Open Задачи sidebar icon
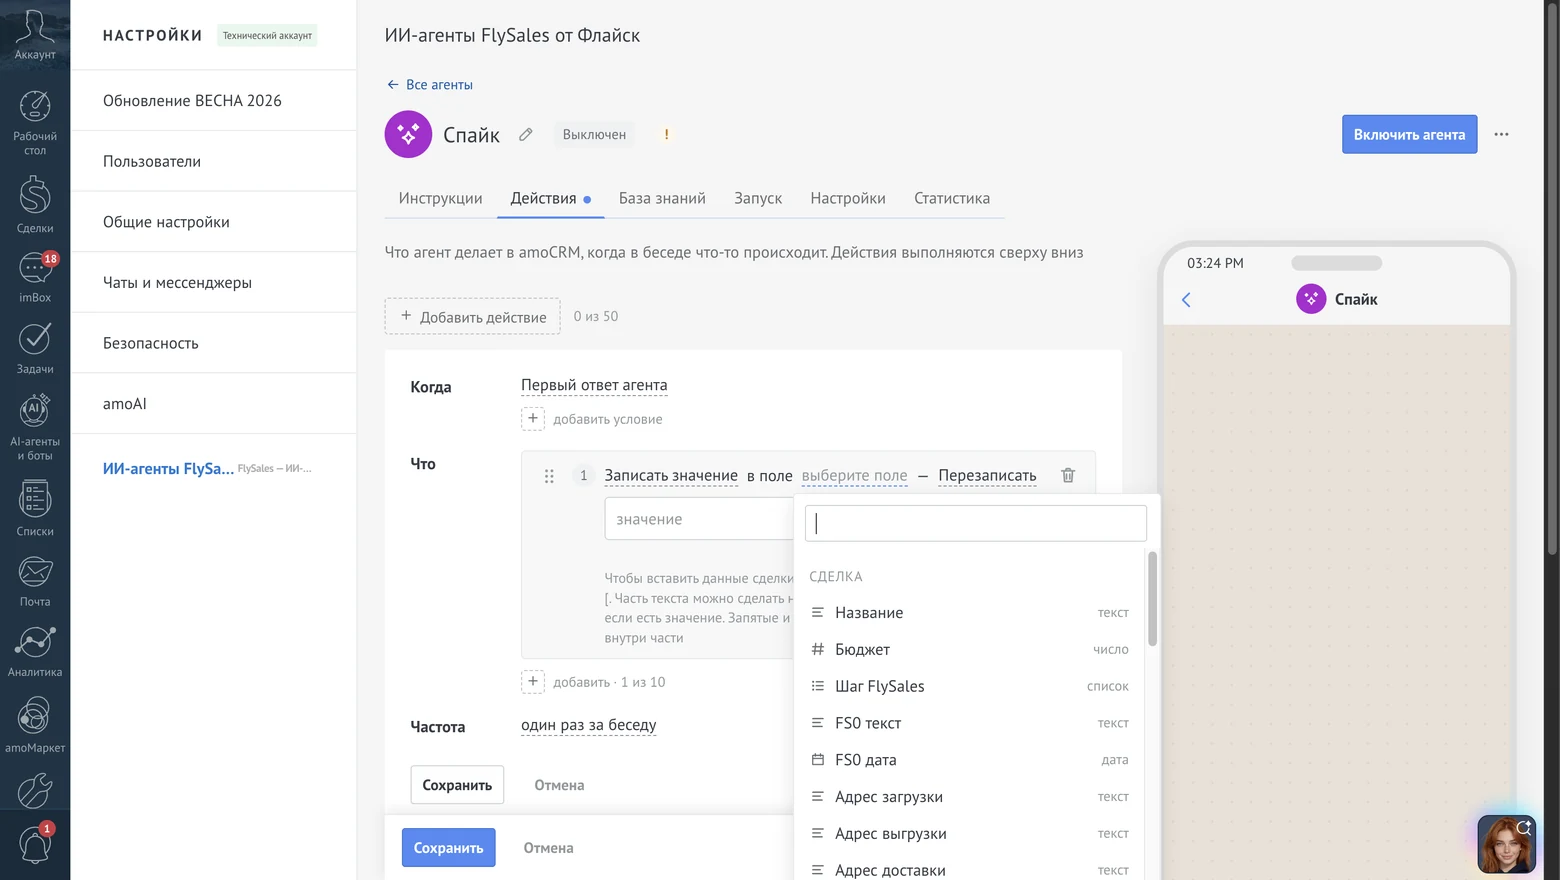 pyautogui.click(x=35, y=349)
